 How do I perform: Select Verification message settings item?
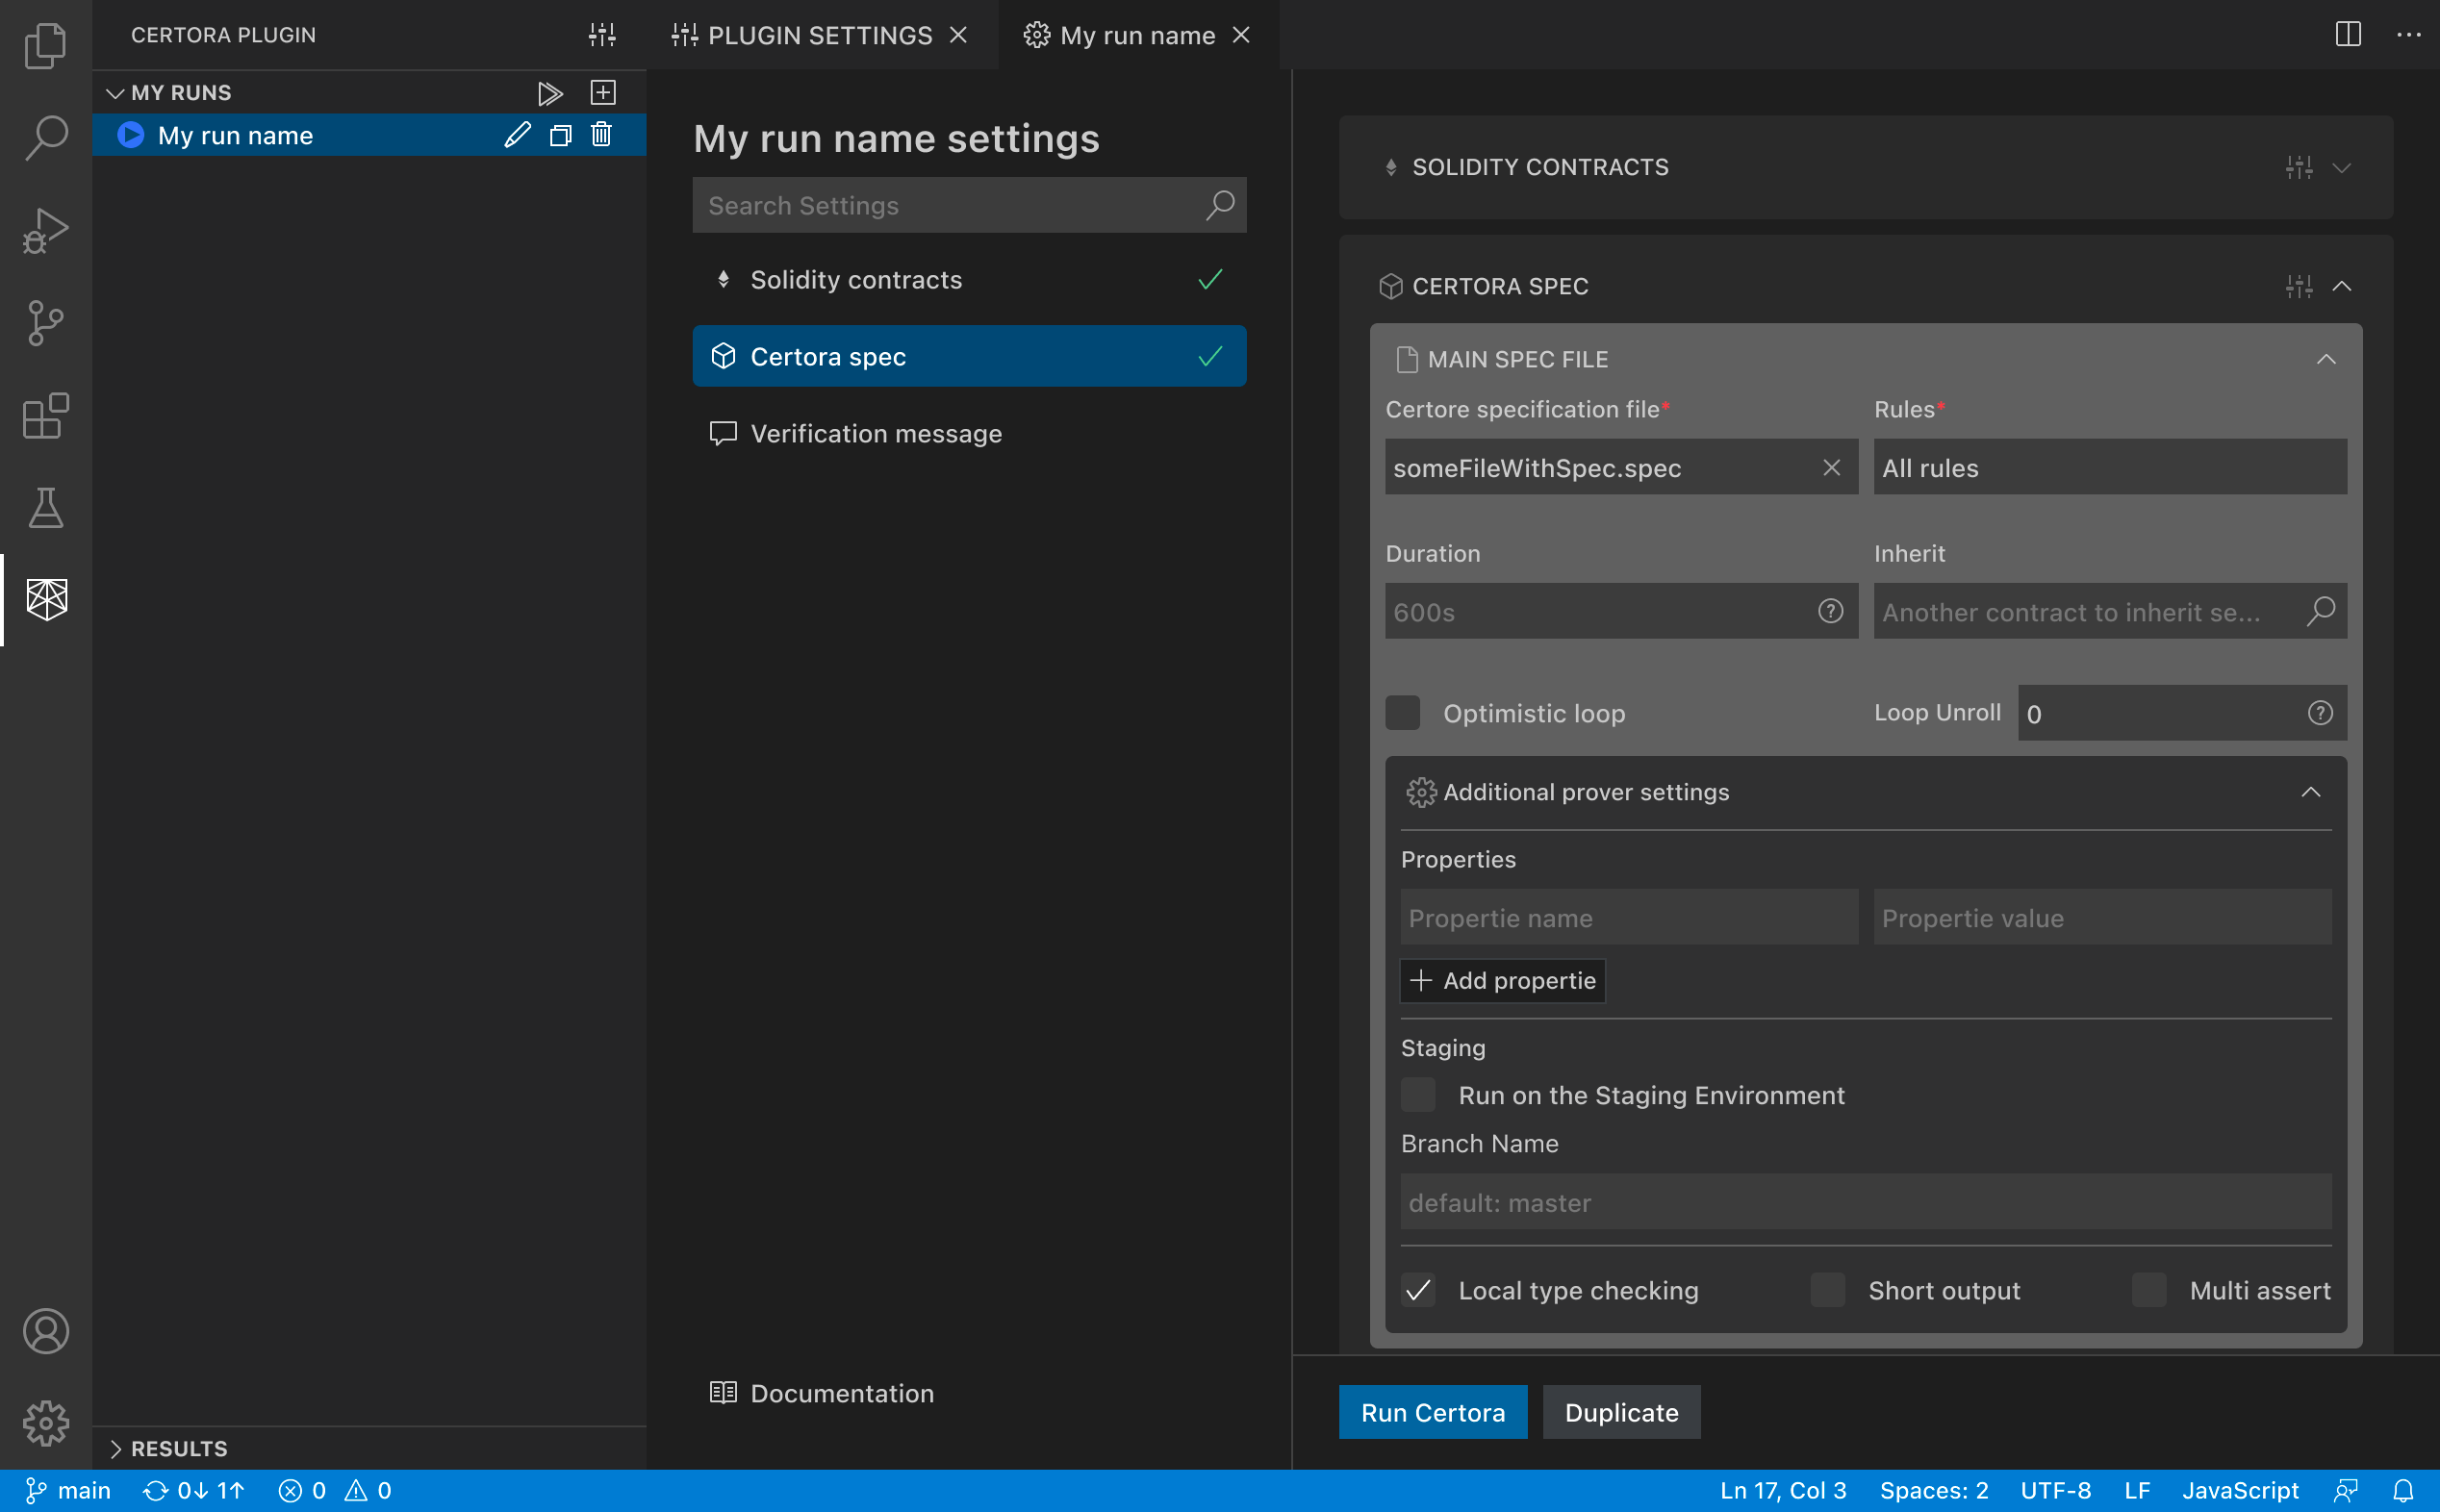(969, 433)
